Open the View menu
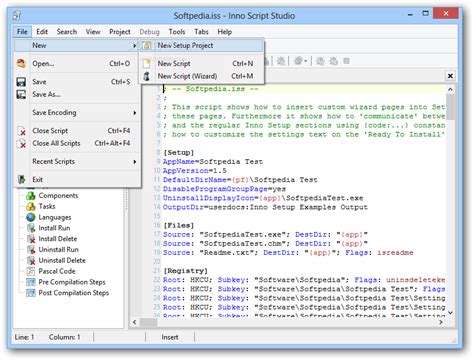This screenshot has height=360, width=474. 93,32
